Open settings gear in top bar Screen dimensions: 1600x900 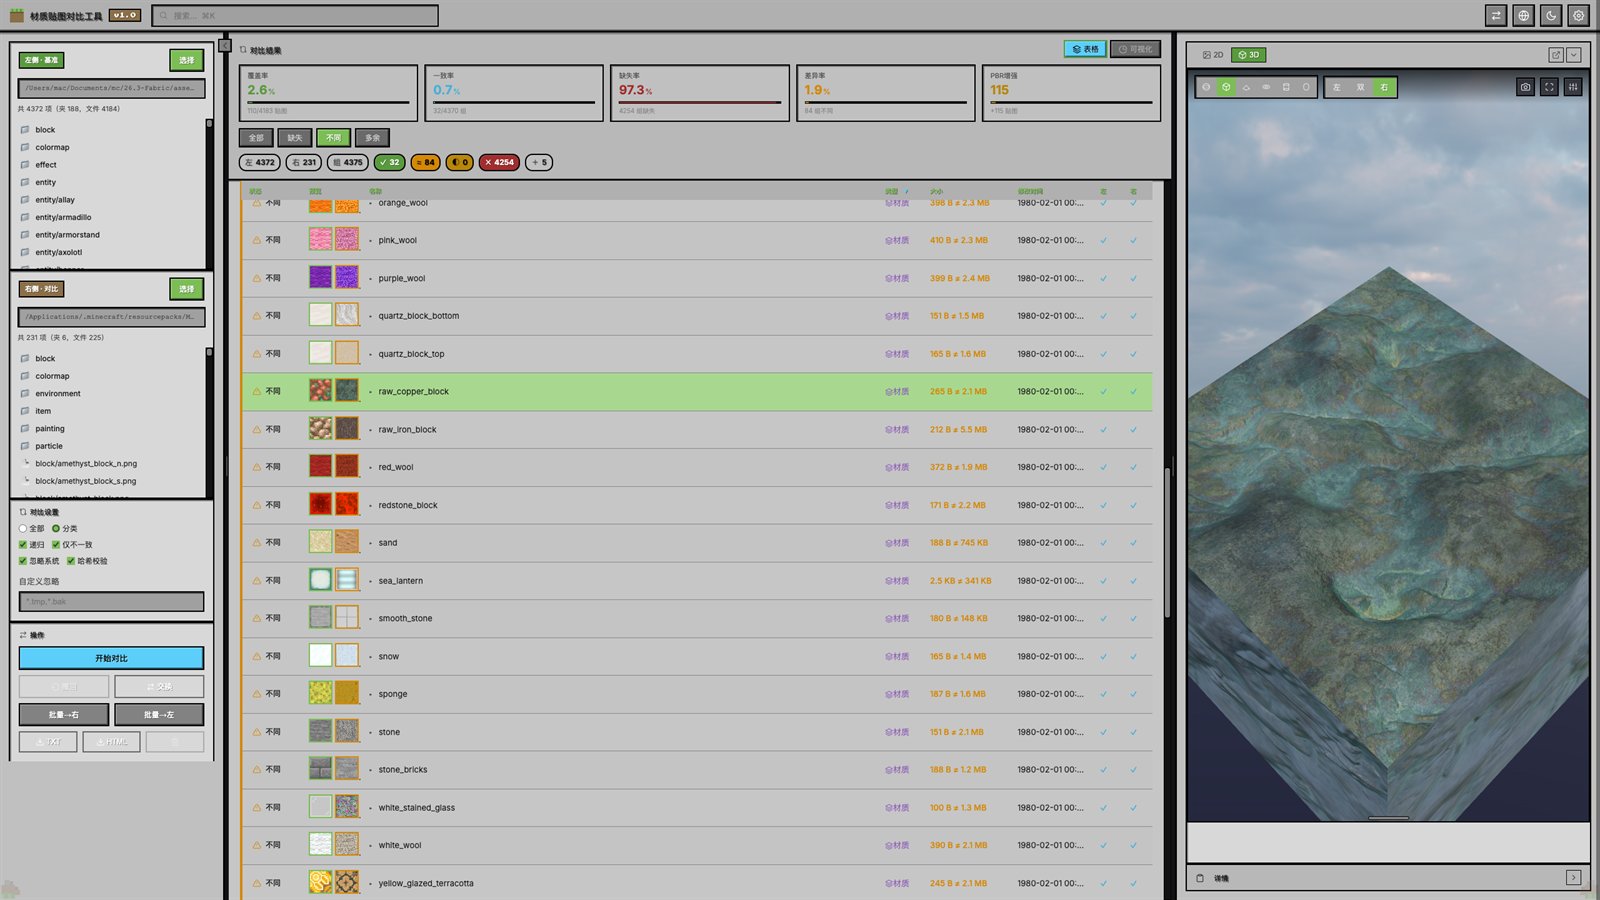(x=1578, y=15)
